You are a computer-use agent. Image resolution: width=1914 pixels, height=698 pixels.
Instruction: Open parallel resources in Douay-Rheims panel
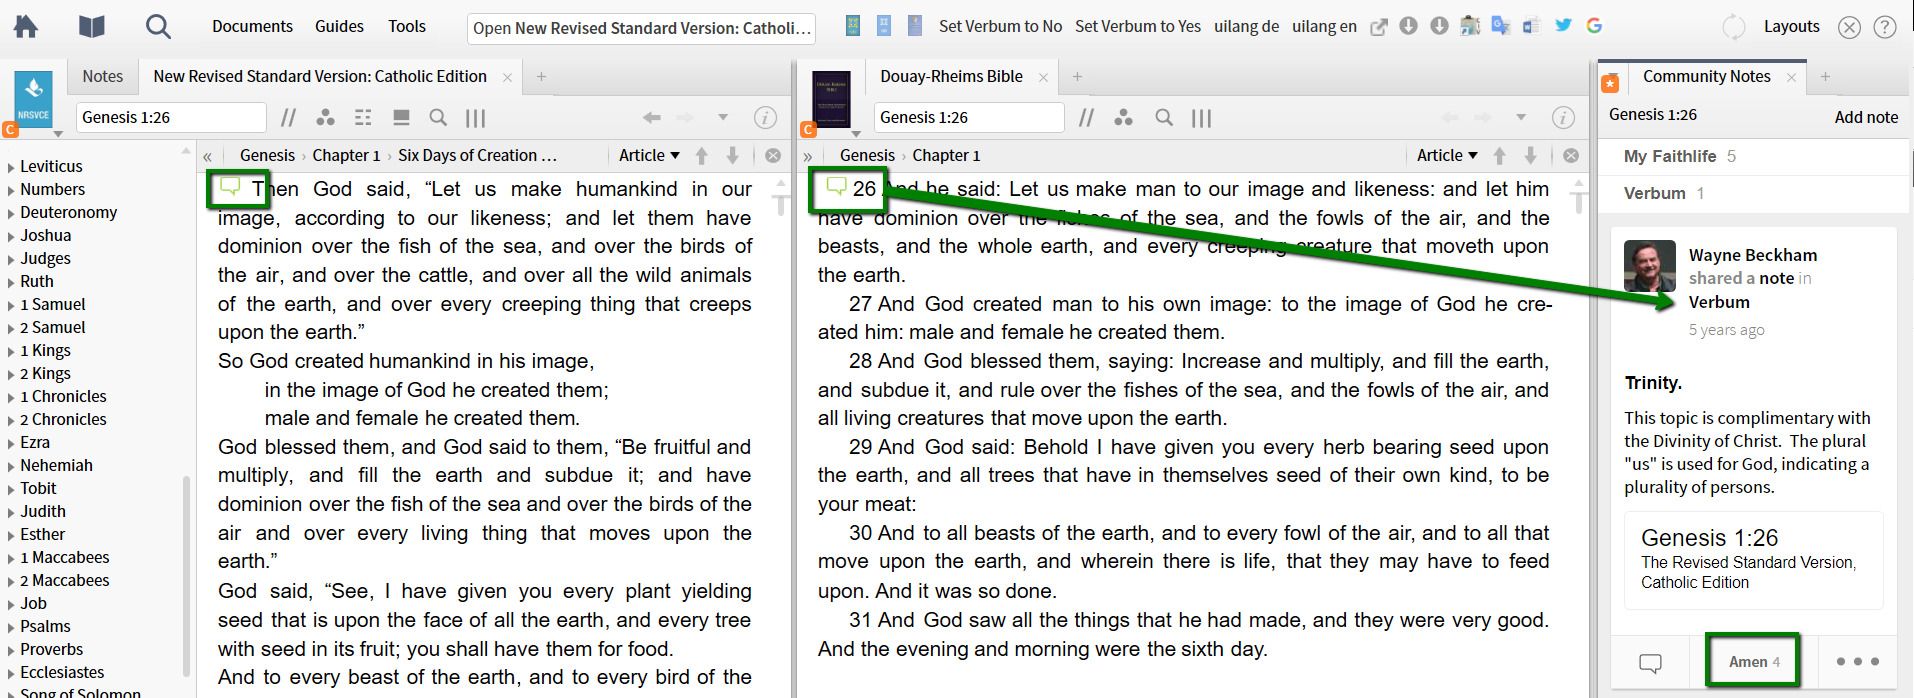pyautogui.click(x=1086, y=118)
